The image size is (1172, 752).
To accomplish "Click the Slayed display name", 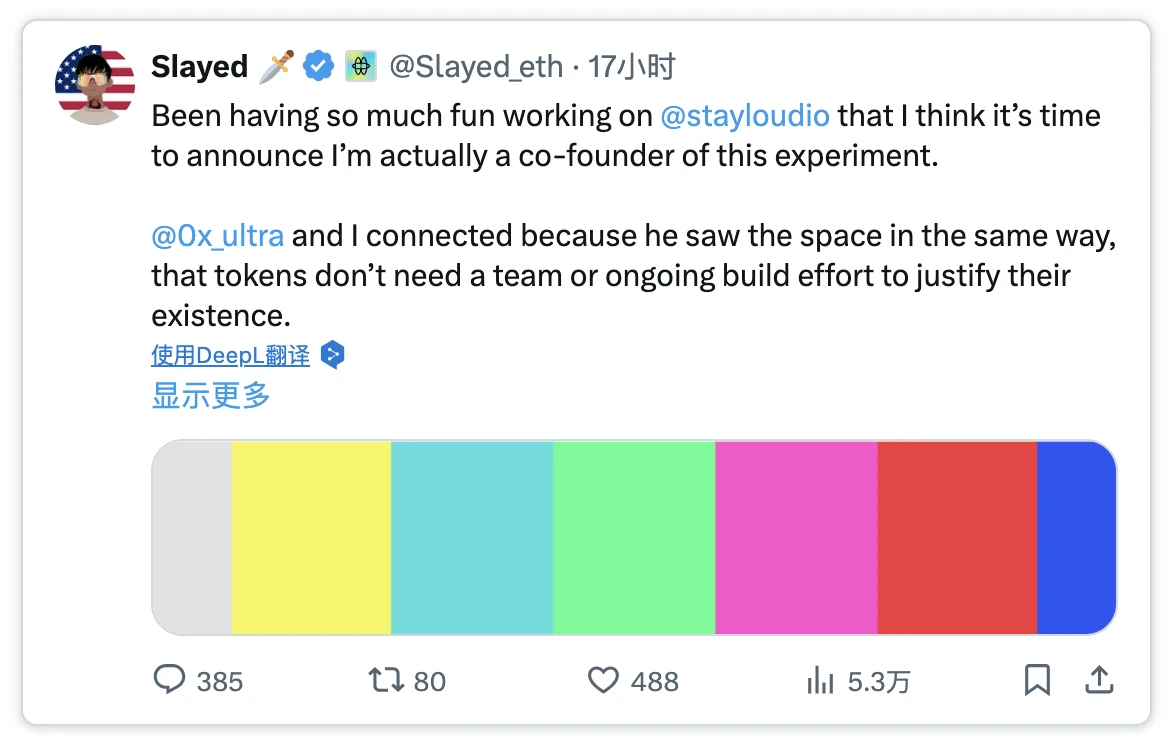I will tap(199, 67).
